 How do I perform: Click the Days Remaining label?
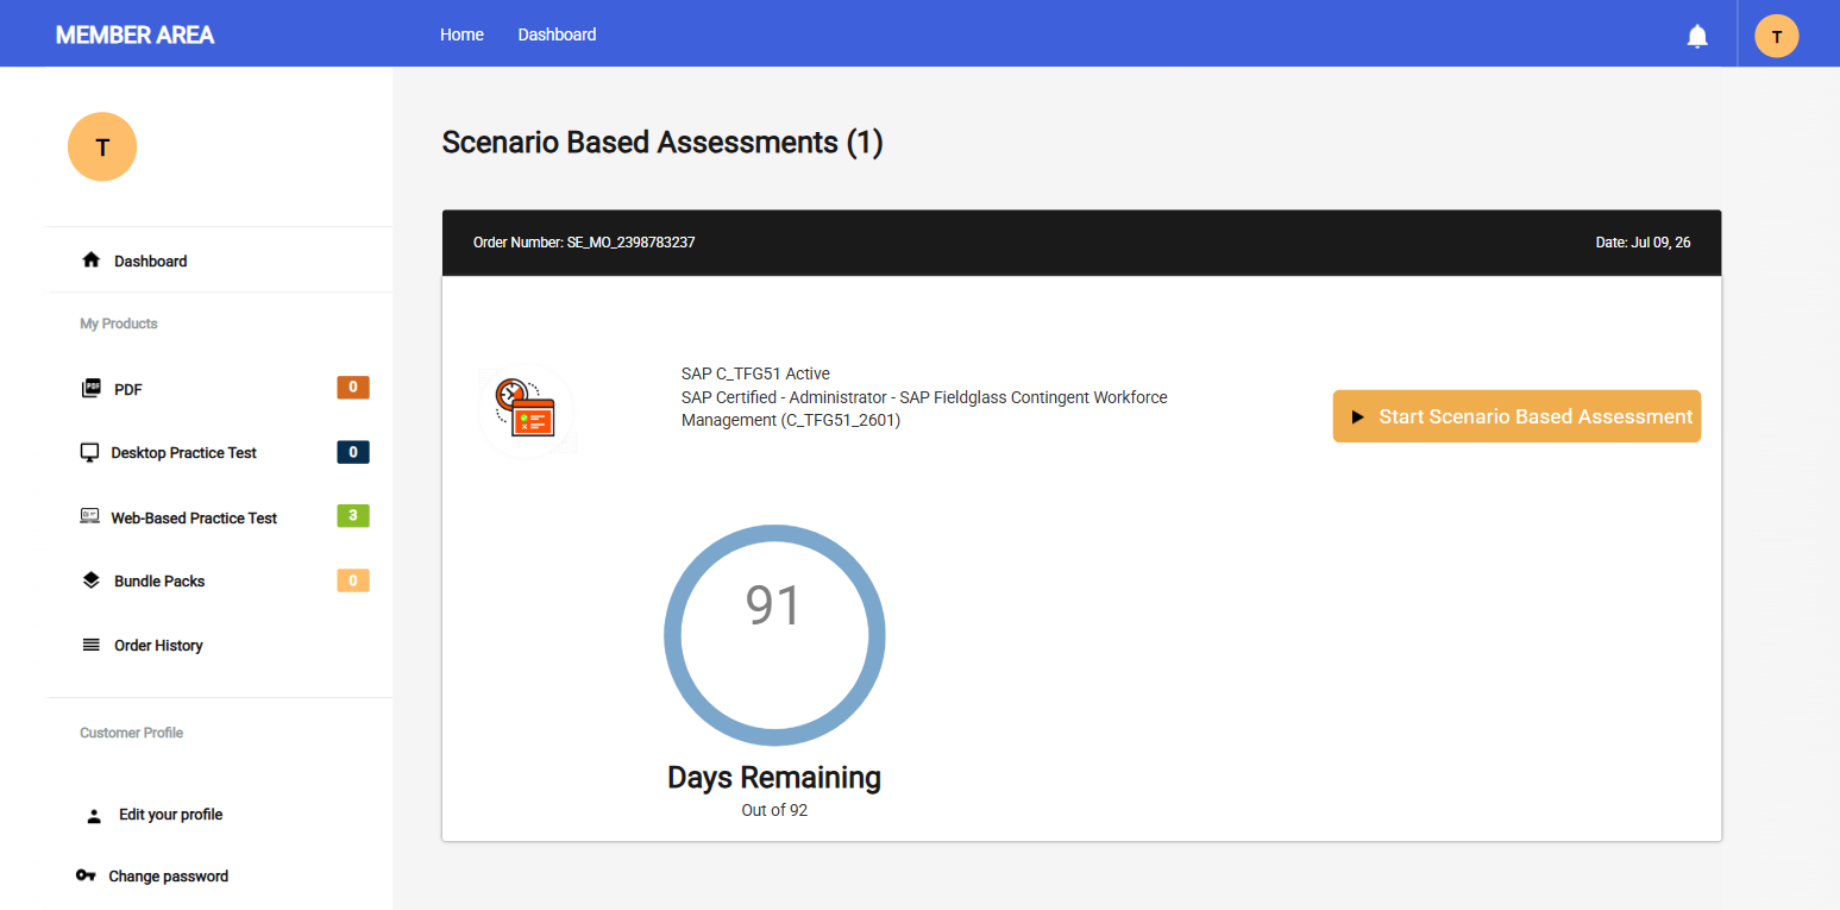(774, 778)
